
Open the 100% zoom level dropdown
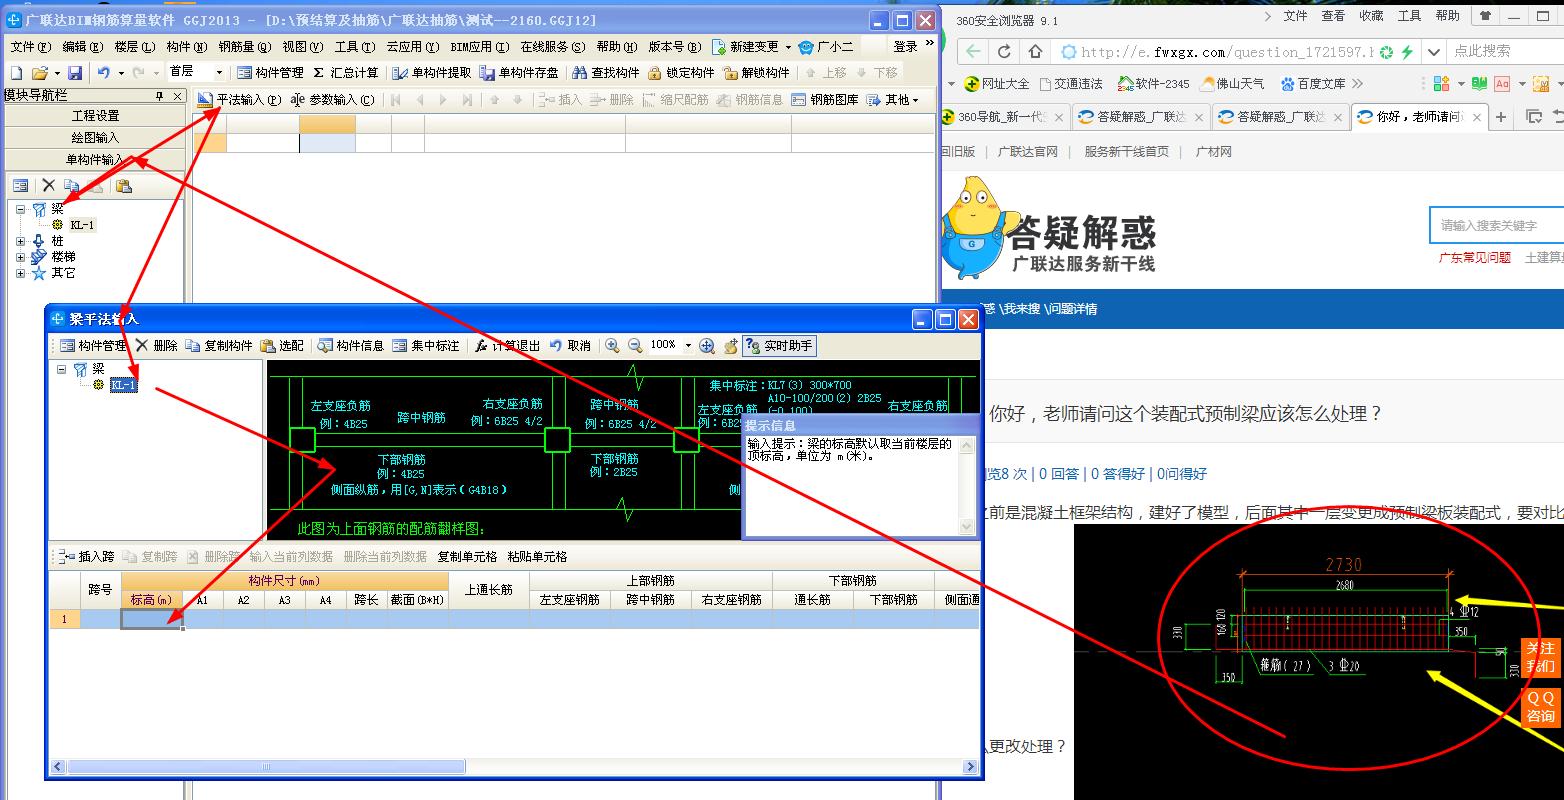click(x=688, y=345)
